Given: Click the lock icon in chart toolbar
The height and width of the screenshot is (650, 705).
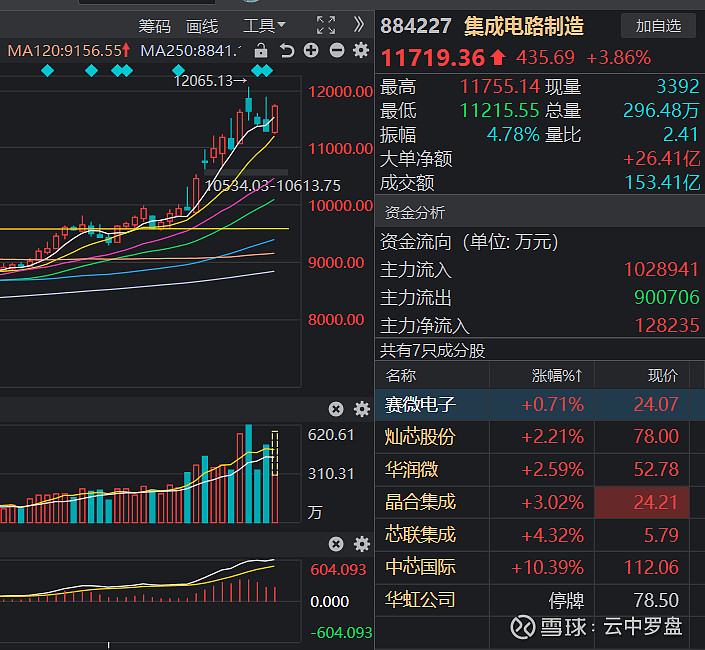Looking at the screenshot, I should tap(261, 50).
